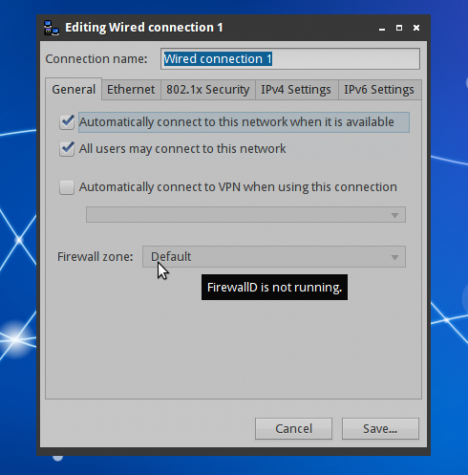Expand the Firewall zone dropdown arrow
Screen dimensions: 468x475
pyautogui.click(x=395, y=257)
